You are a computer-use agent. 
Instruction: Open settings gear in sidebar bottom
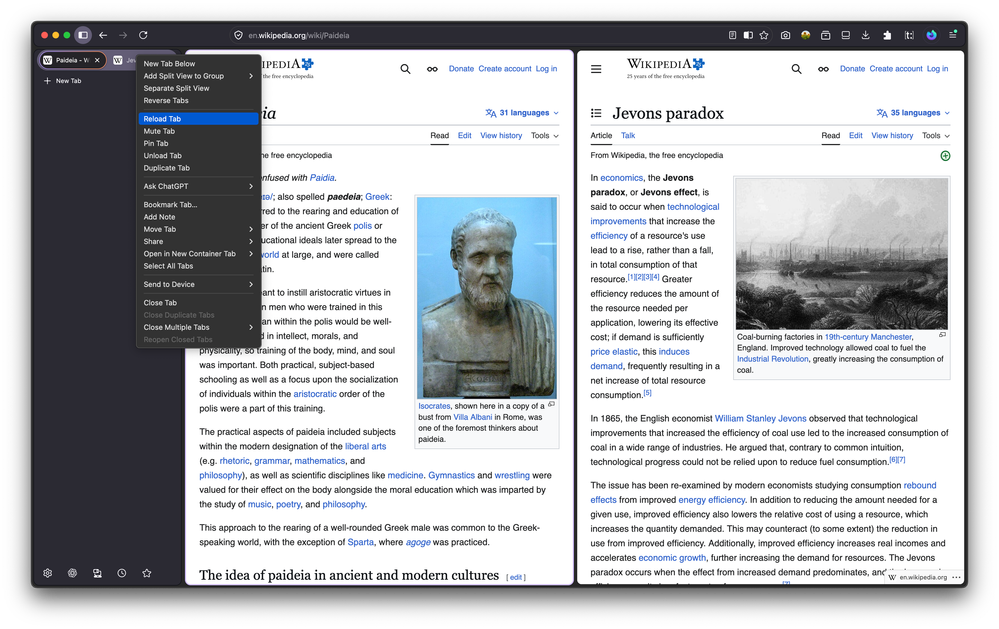(x=48, y=573)
